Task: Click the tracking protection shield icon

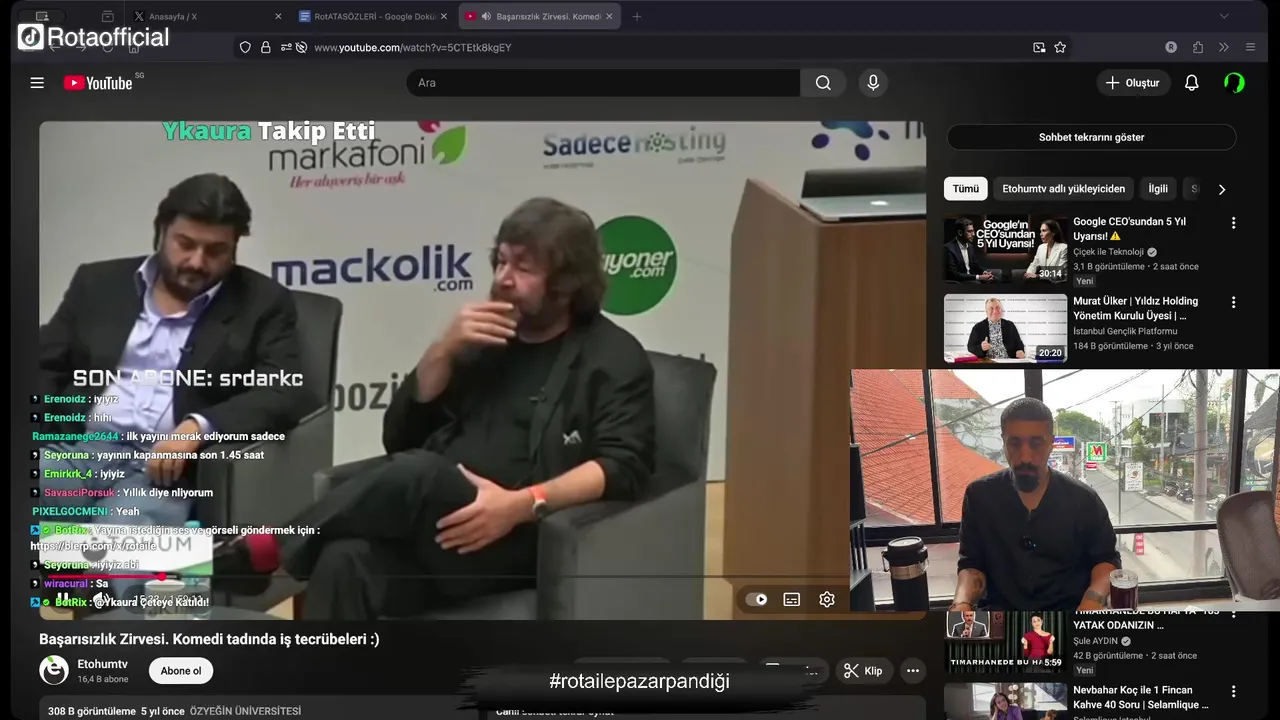Action: click(x=245, y=47)
